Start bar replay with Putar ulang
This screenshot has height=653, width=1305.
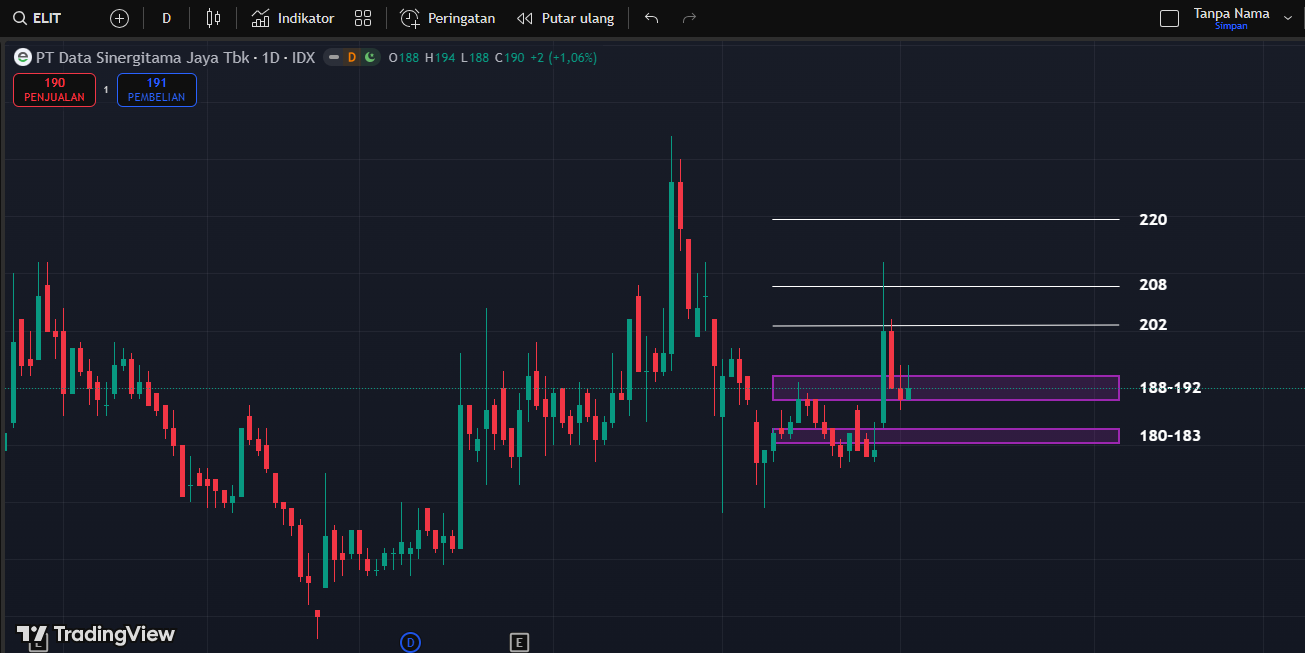click(x=565, y=18)
